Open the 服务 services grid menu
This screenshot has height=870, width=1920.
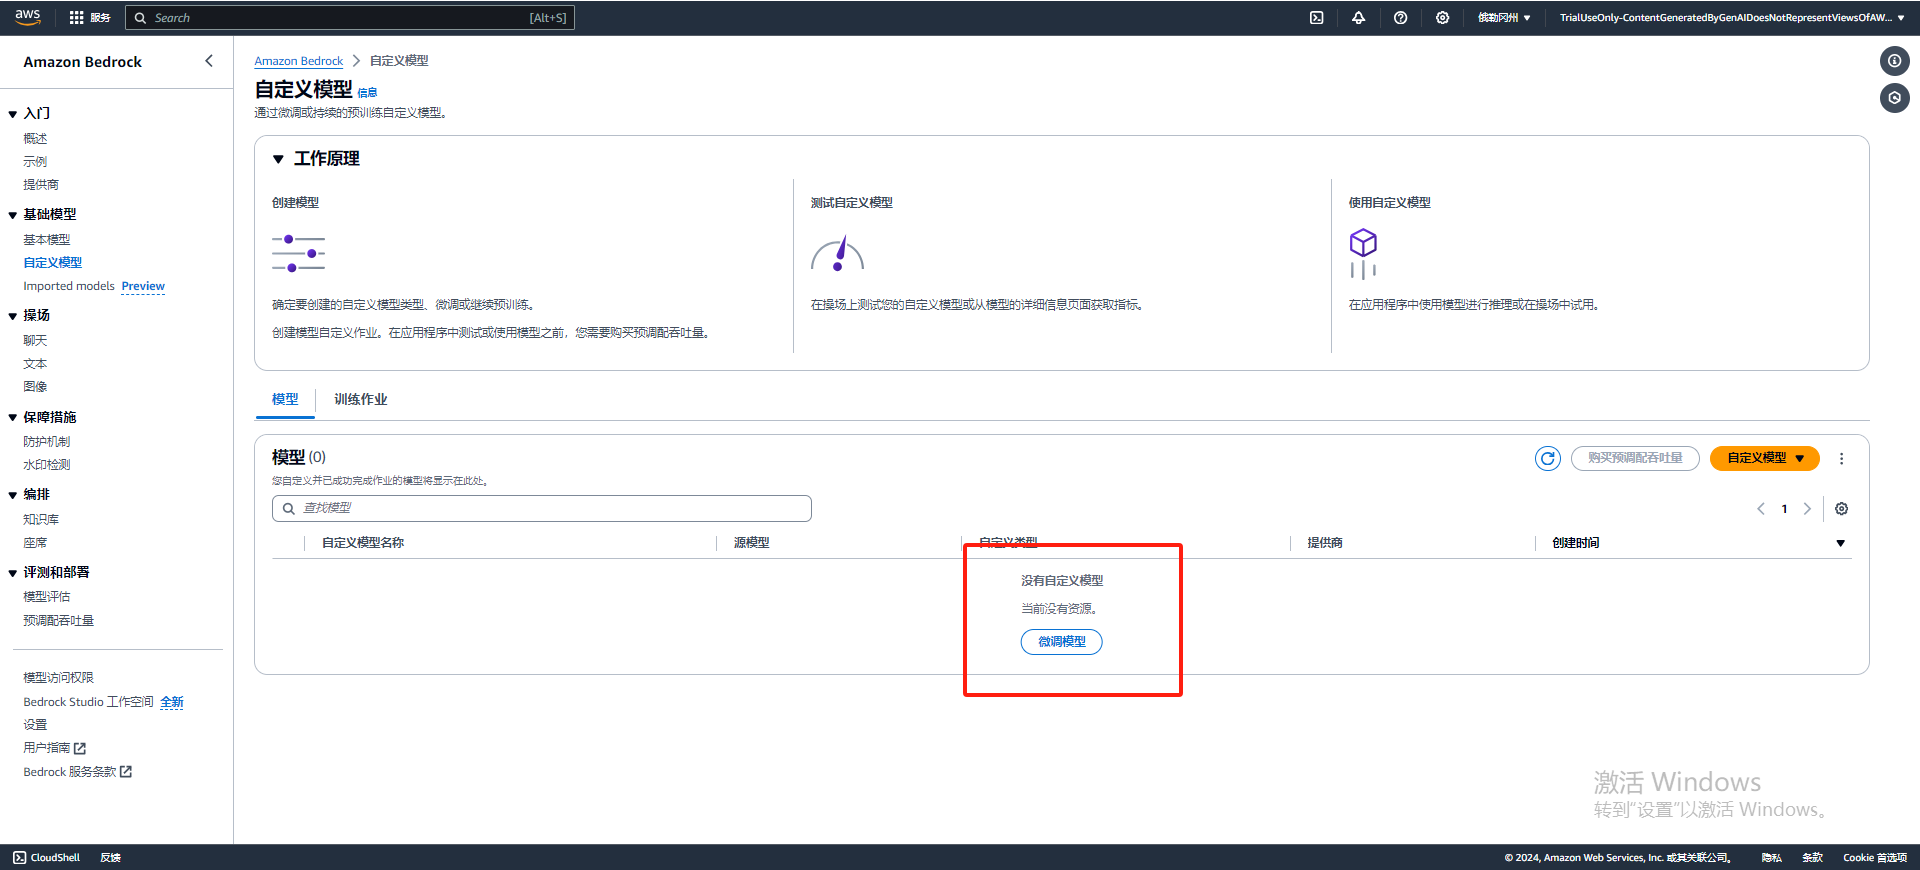pos(89,17)
